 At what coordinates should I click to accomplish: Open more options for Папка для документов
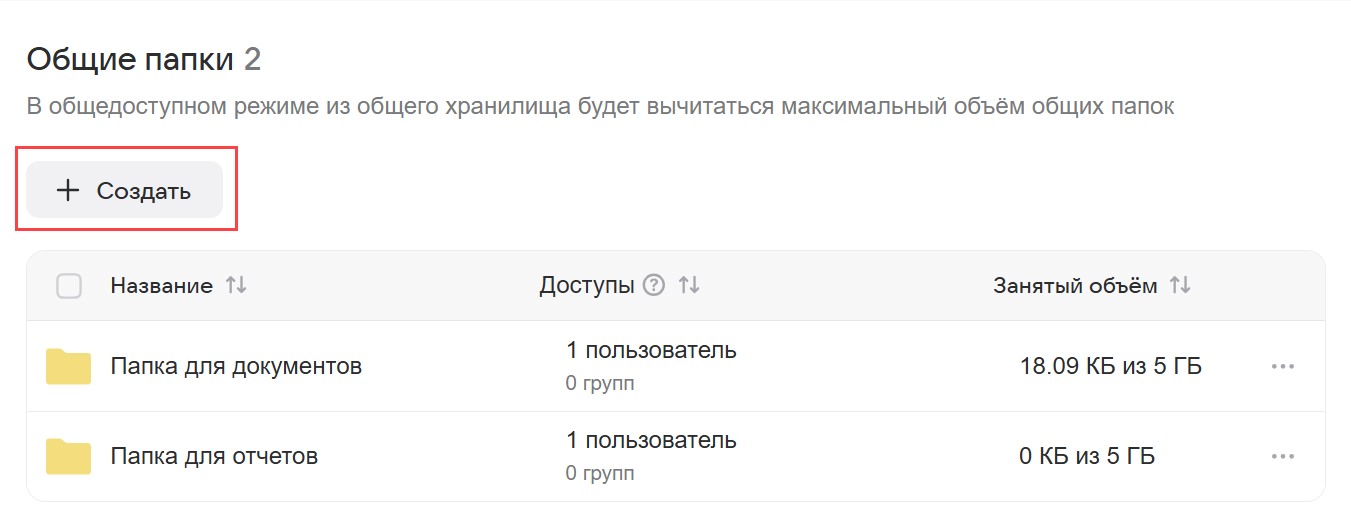tap(1283, 367)
